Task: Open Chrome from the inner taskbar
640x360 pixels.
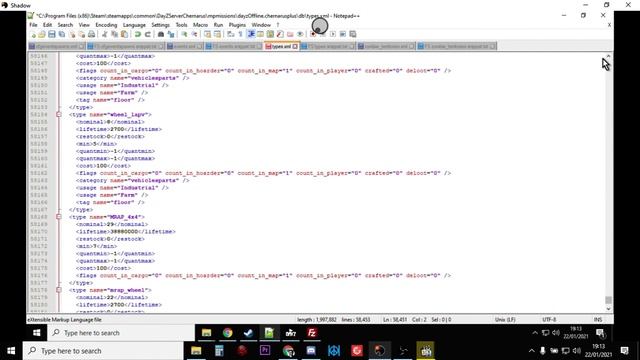Action: click(227, 333)
